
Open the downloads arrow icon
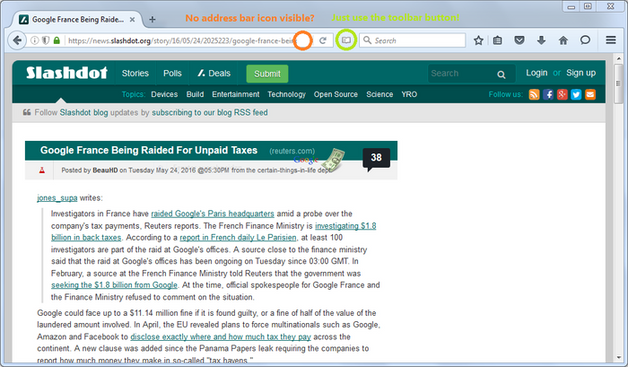click(x=541, y=40)
